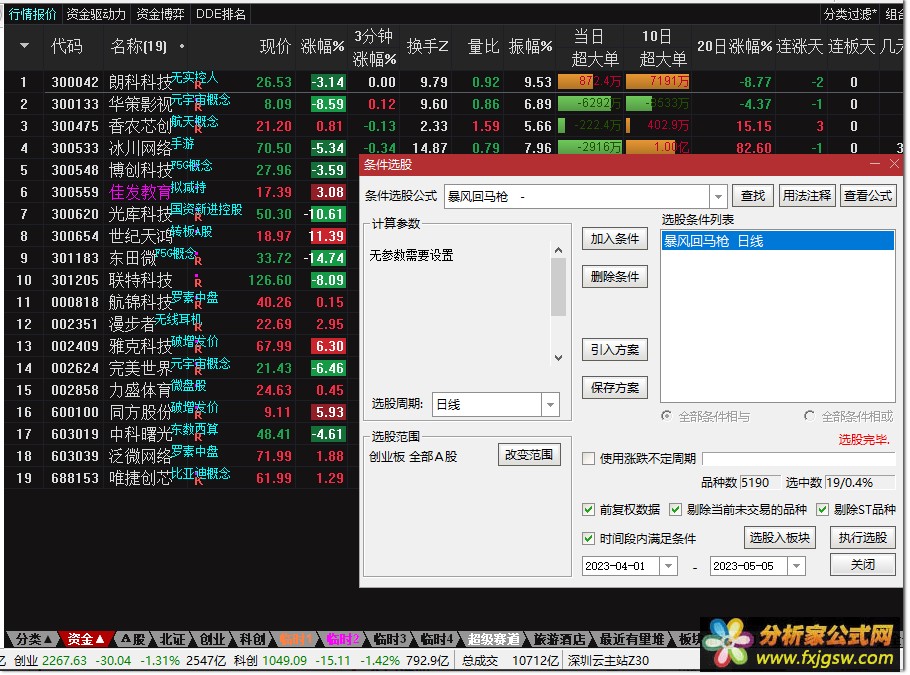Click 引入方案 button
910x675 pixels.
click(x=615, y=349)
